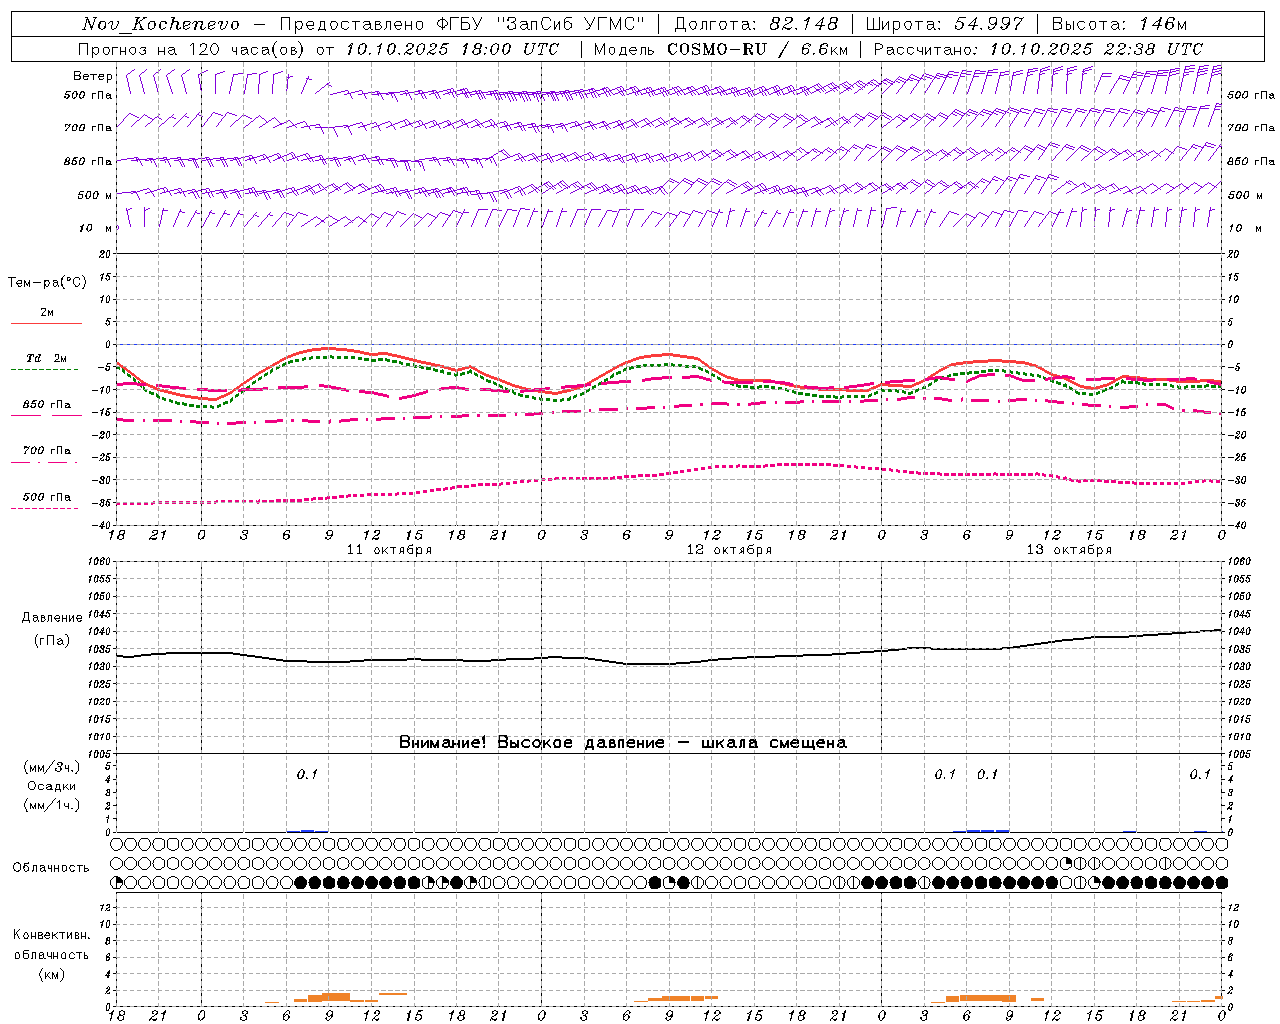This screenshot has width=1280, height=1024.
Task: Click the green dashed Td 2м legend line
Action: [45, 369]
